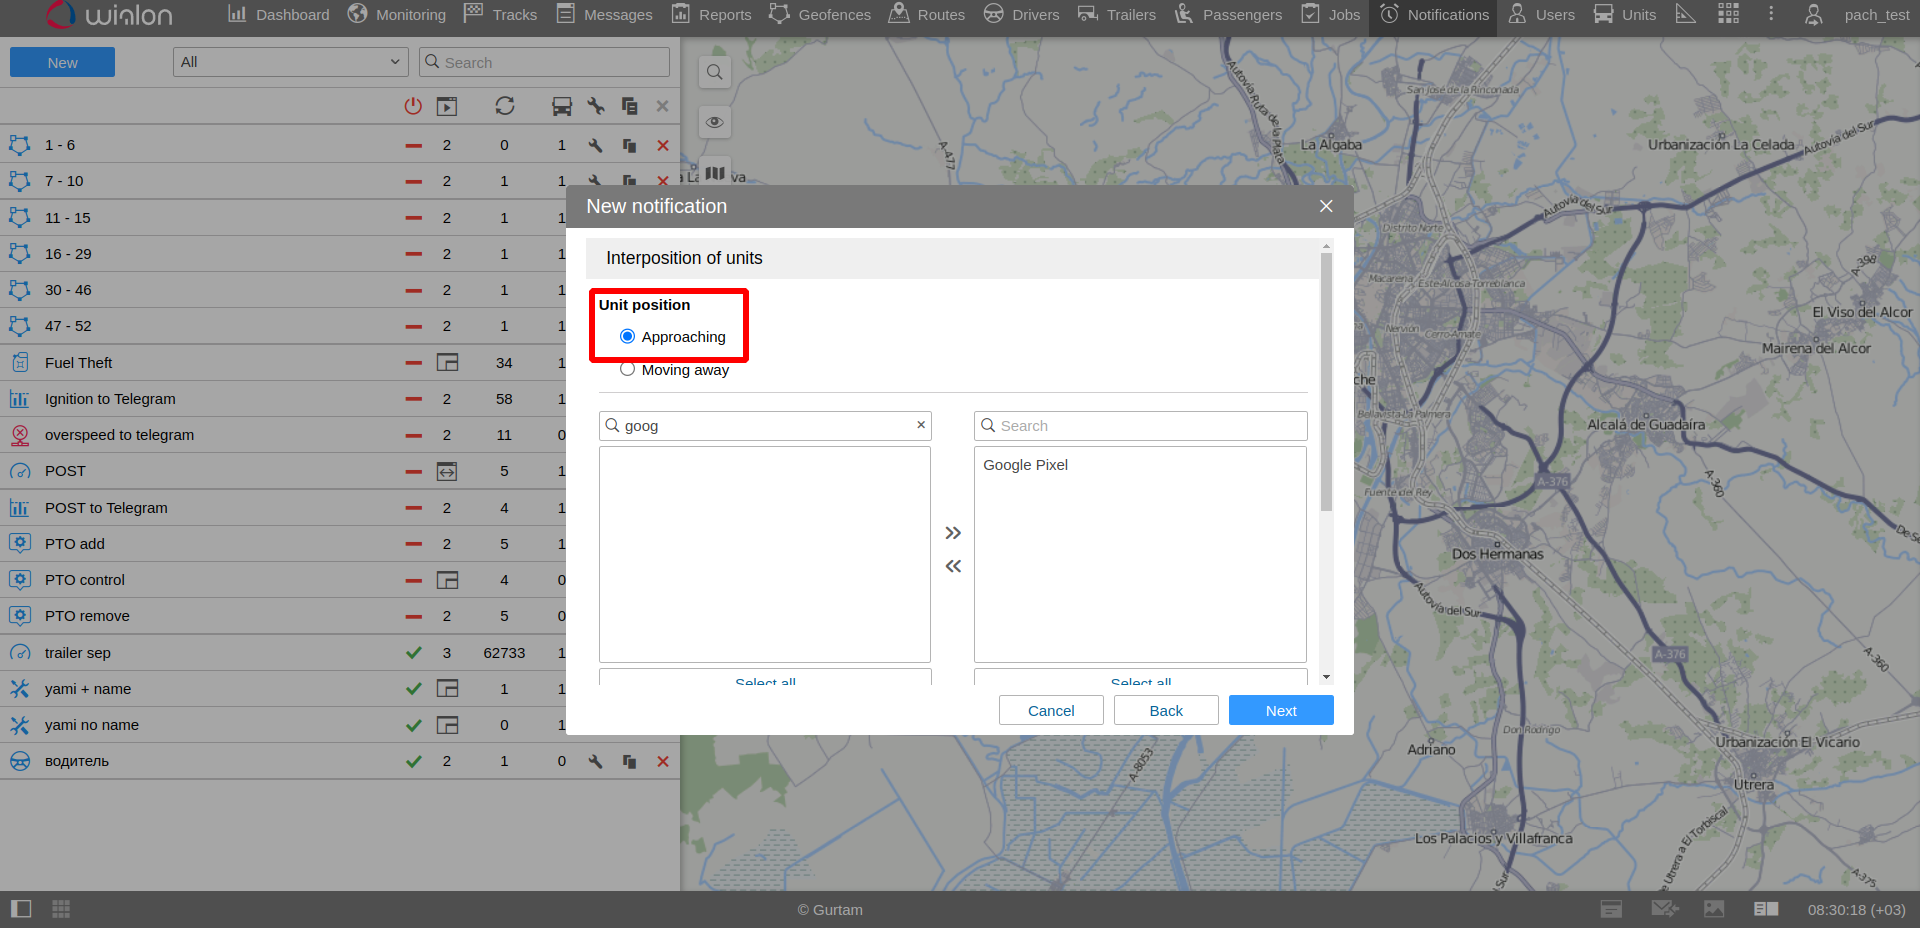
Task: Open the All filter dropdown
Action: 290,62
